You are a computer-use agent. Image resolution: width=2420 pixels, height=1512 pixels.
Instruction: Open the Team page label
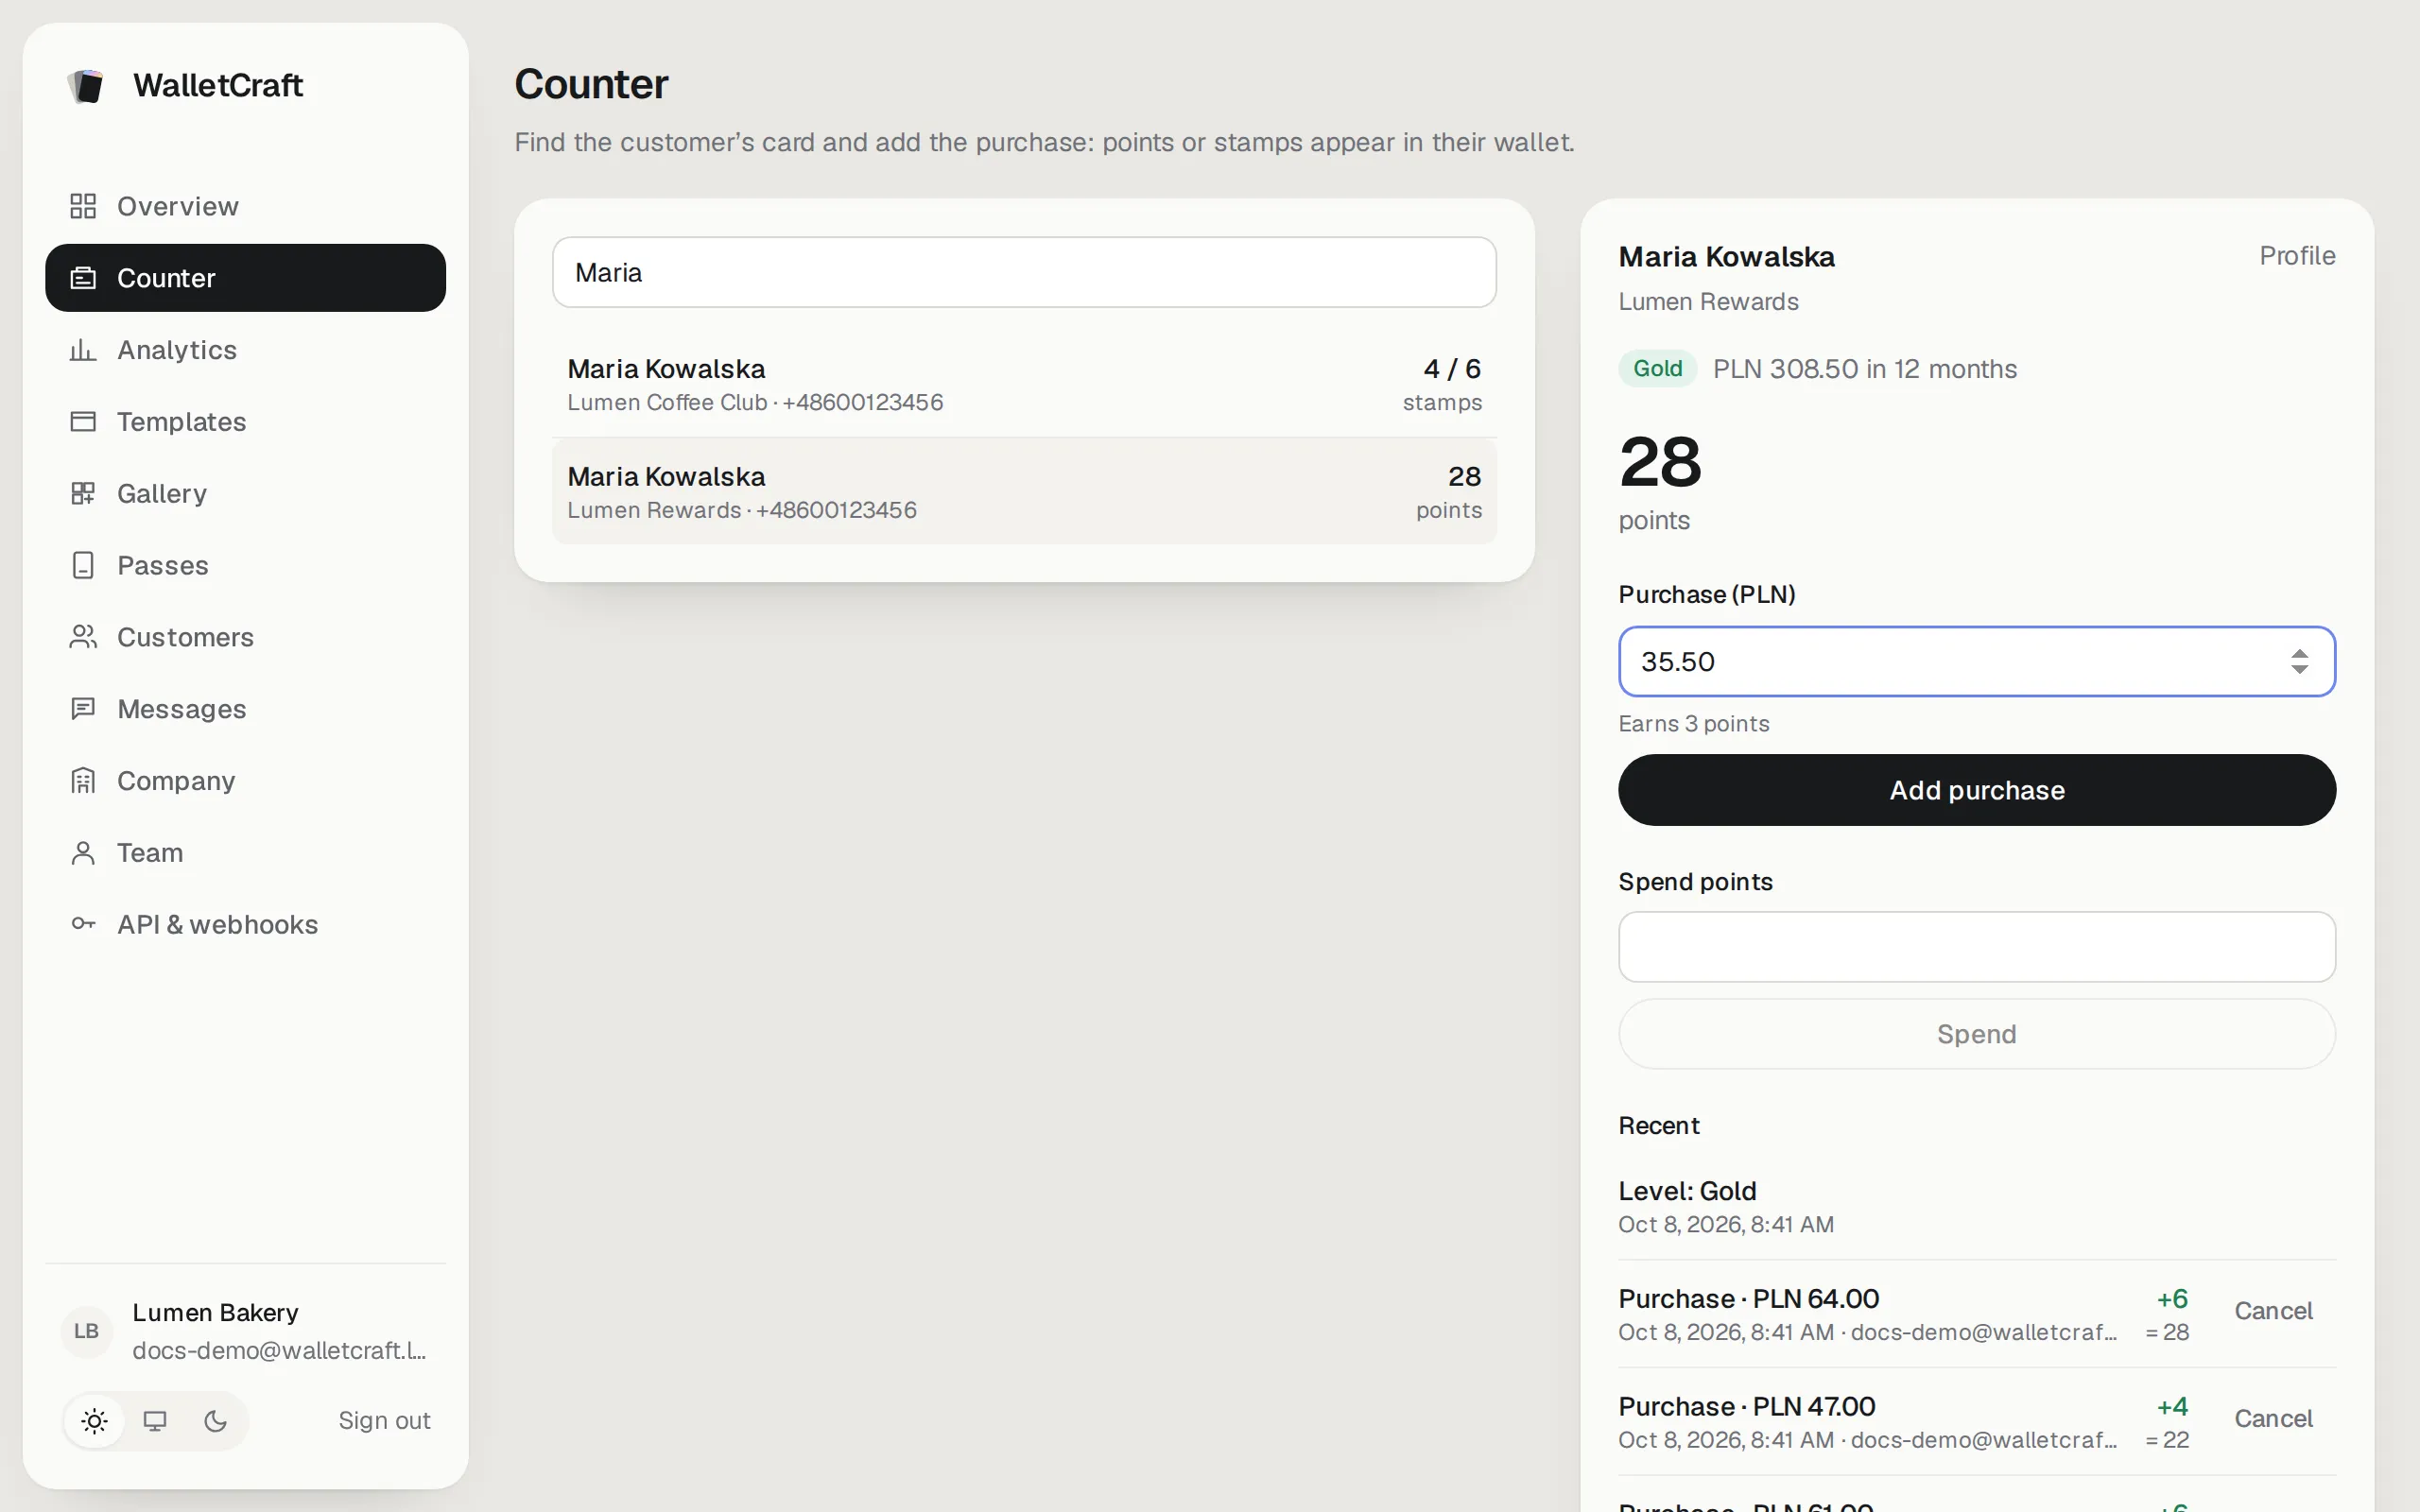[x=150, y=853]
